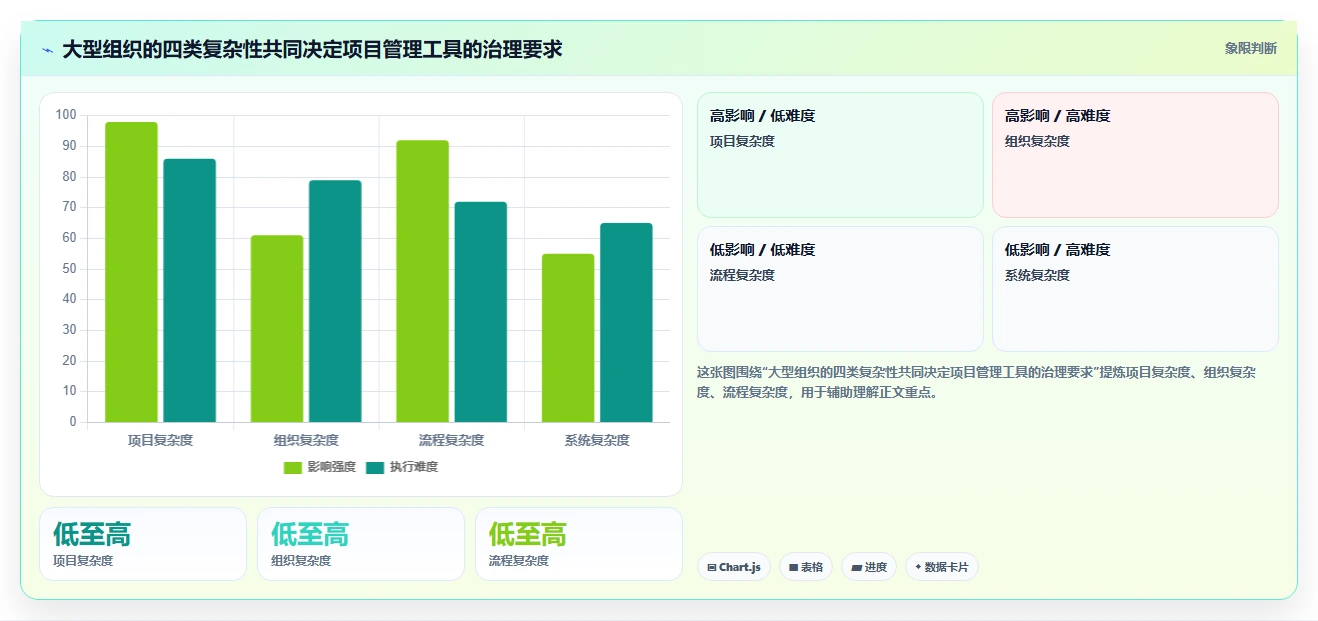The width and height of the screenshot is (1318, 621).
Task: Open the 低影响 / 低难度 quadrant card
Action: click(x=840, y=289)
